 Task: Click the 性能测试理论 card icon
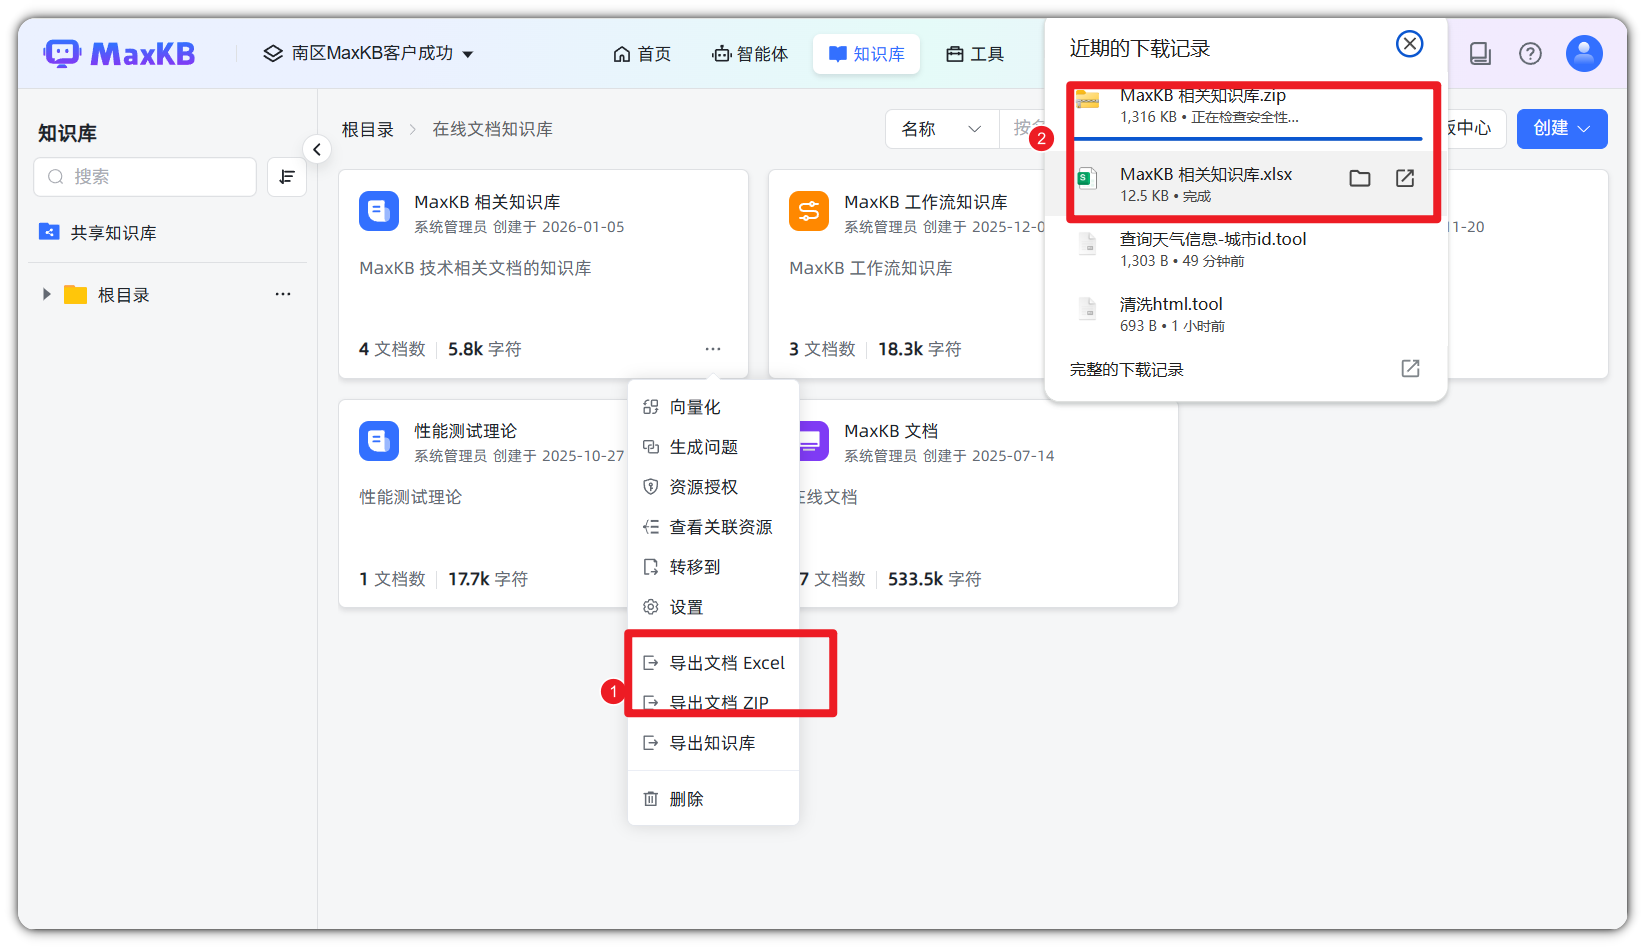point(379,440)
